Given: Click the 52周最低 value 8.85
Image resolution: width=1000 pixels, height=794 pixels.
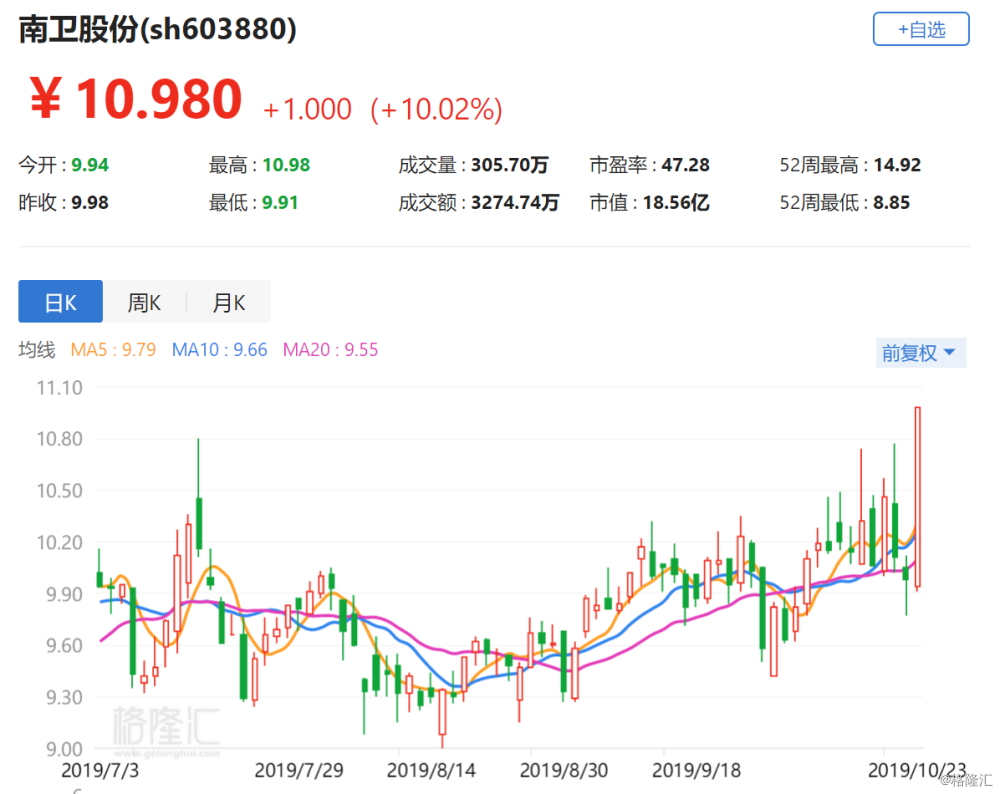Looking at the screenshot, I should coord(892,203).
